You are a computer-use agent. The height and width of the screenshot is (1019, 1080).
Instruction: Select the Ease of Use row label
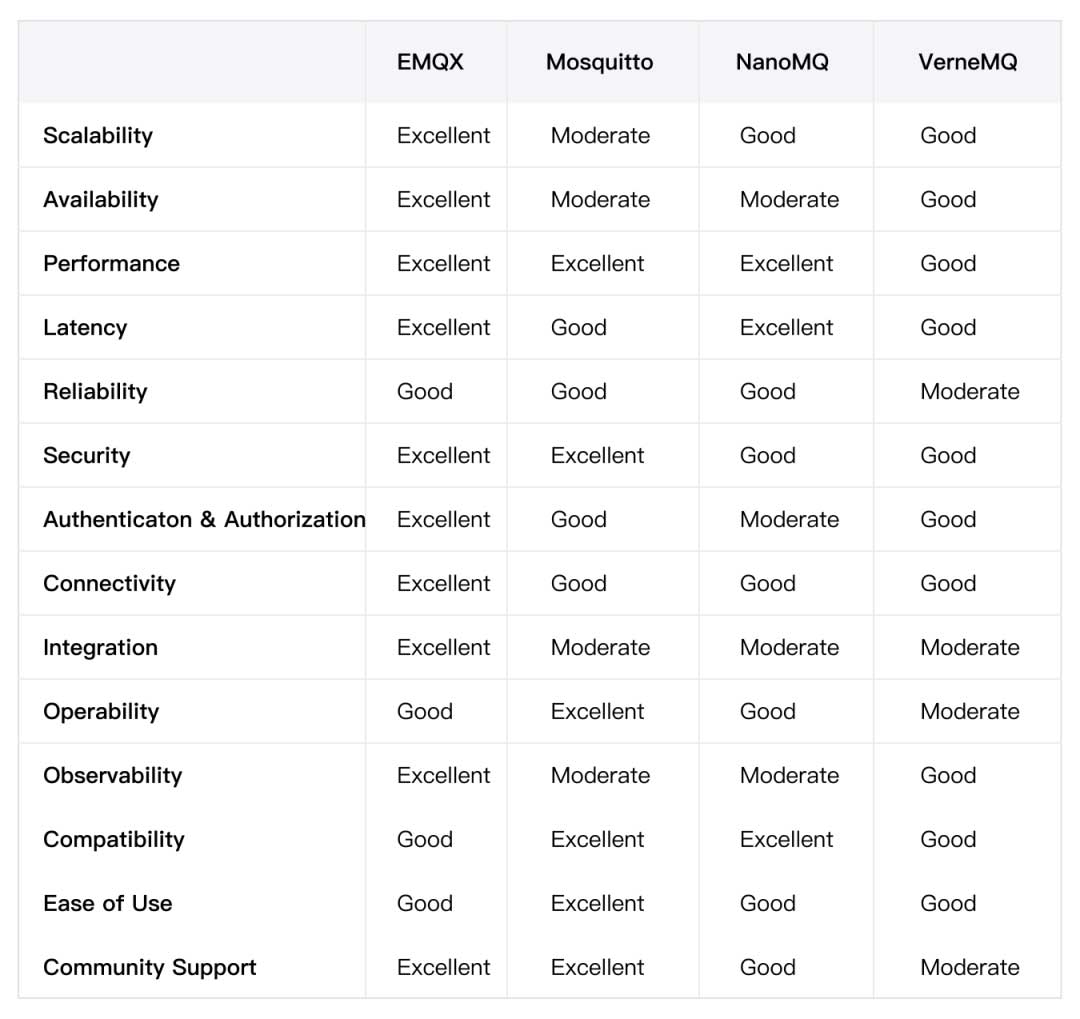tap(107, 903)
